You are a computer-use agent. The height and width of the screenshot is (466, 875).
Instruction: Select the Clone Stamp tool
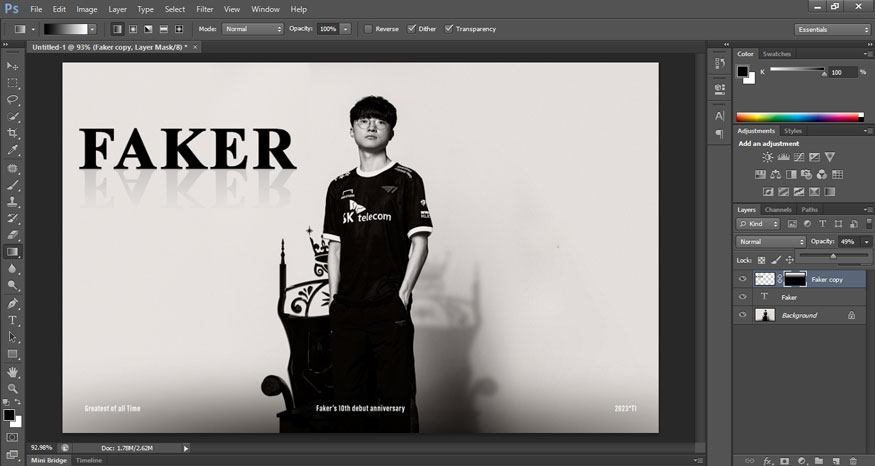click(12, 201)
